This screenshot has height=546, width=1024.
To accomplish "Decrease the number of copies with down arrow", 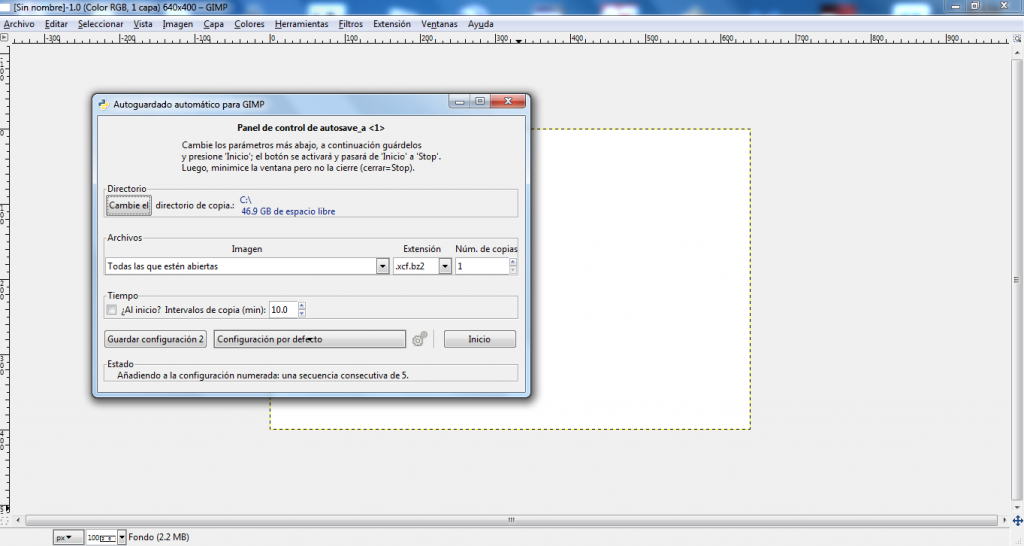I will [513, 270].
